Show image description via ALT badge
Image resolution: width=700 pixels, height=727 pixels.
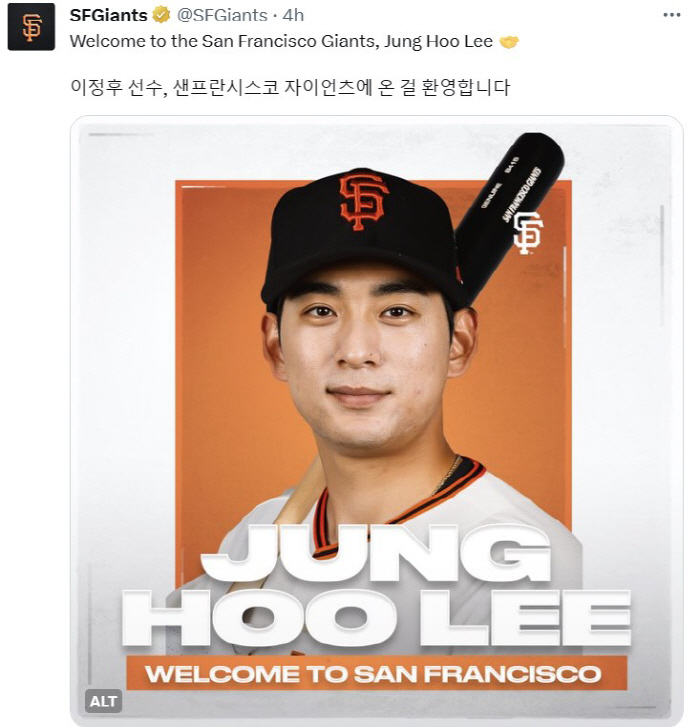point(103,701)
